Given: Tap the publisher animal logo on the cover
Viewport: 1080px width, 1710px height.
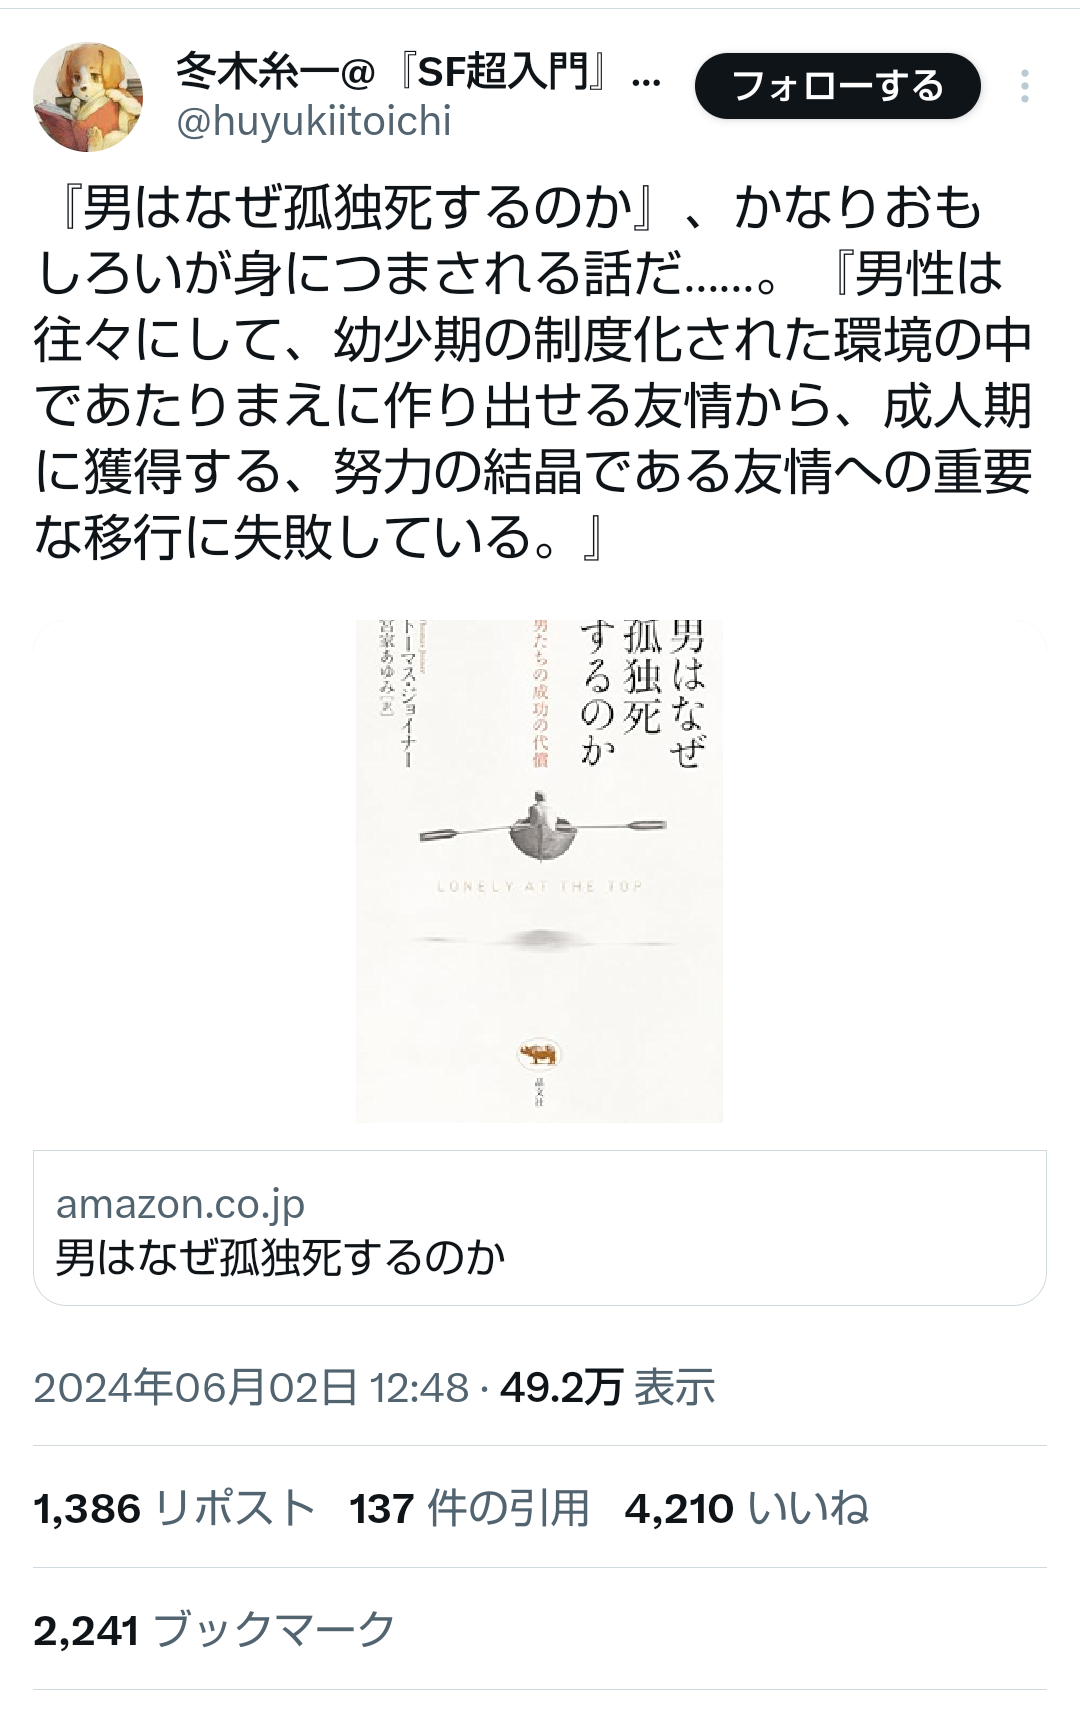Looking at the screenshot, I should 539,1053.
